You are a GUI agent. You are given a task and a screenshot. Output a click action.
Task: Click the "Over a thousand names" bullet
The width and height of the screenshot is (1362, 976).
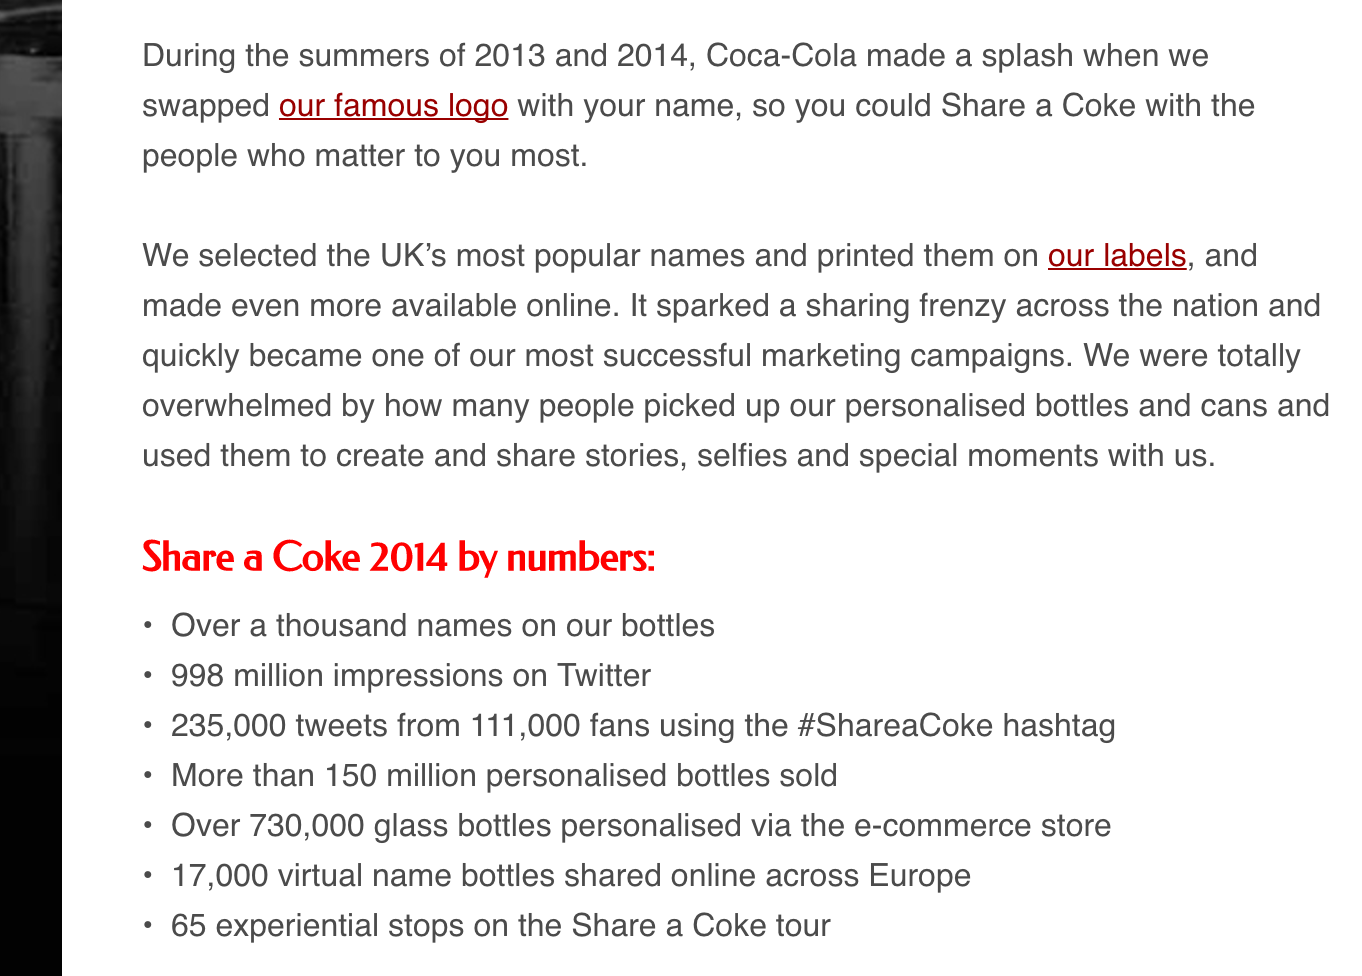pos(442,626)
